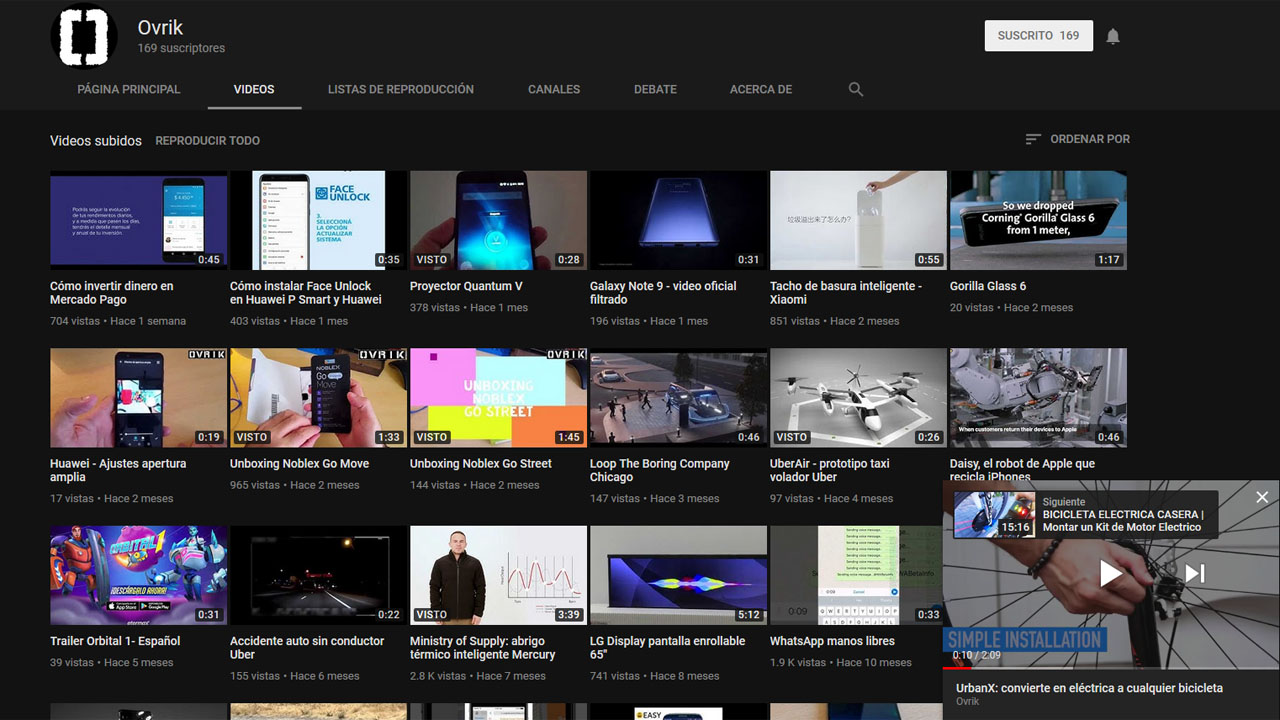This screenshot has width=1280, height=720.
Task: Click the UberAir prototipo taxi volador title
Action: pyautogui.click(x=832, y=471)
